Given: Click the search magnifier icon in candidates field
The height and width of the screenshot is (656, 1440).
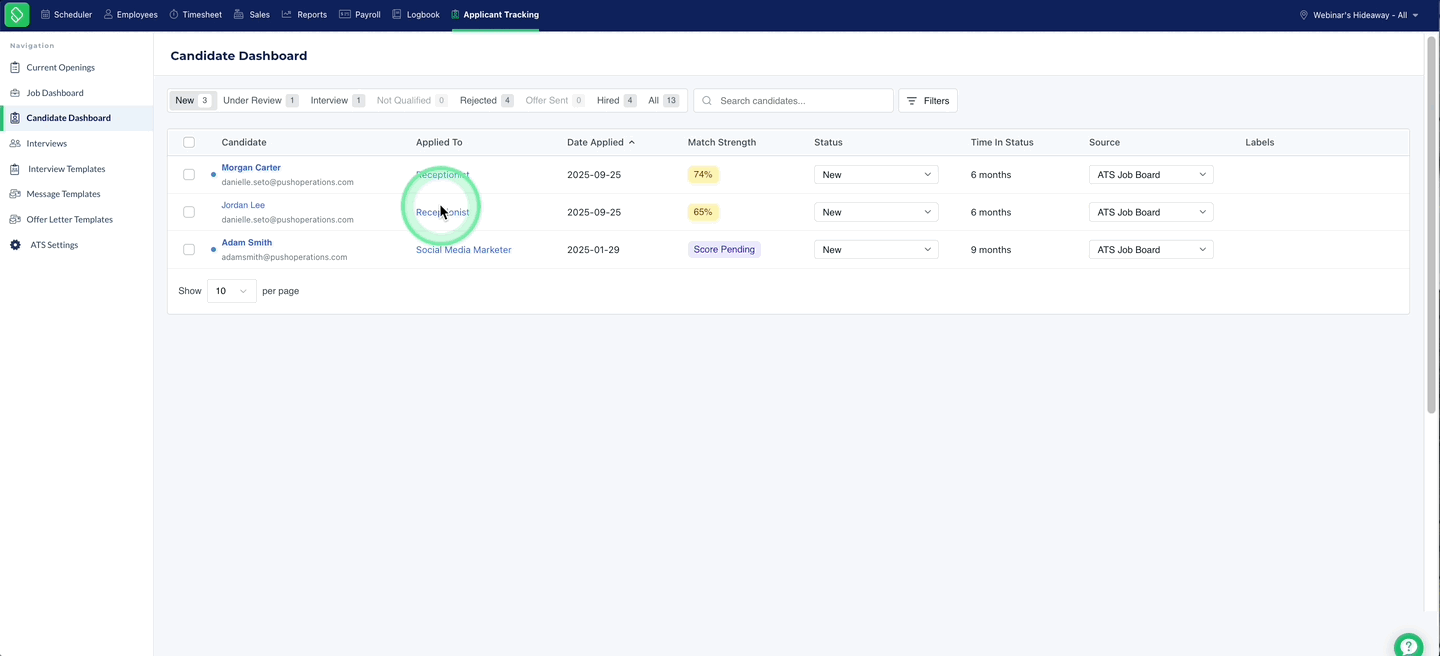Looking at the screenshot, I should (x=707, y=101).
